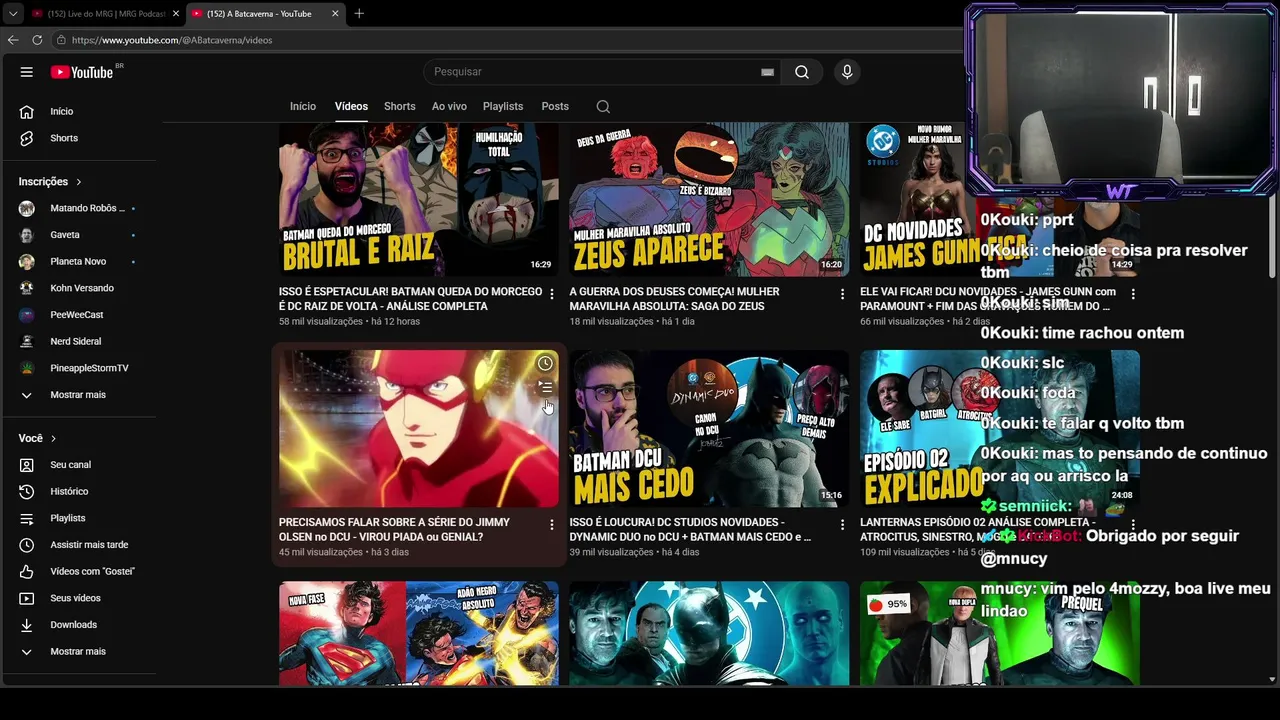
Task: Expand Mostrar mais under Inscrições
Action: [x=78, y=395]
